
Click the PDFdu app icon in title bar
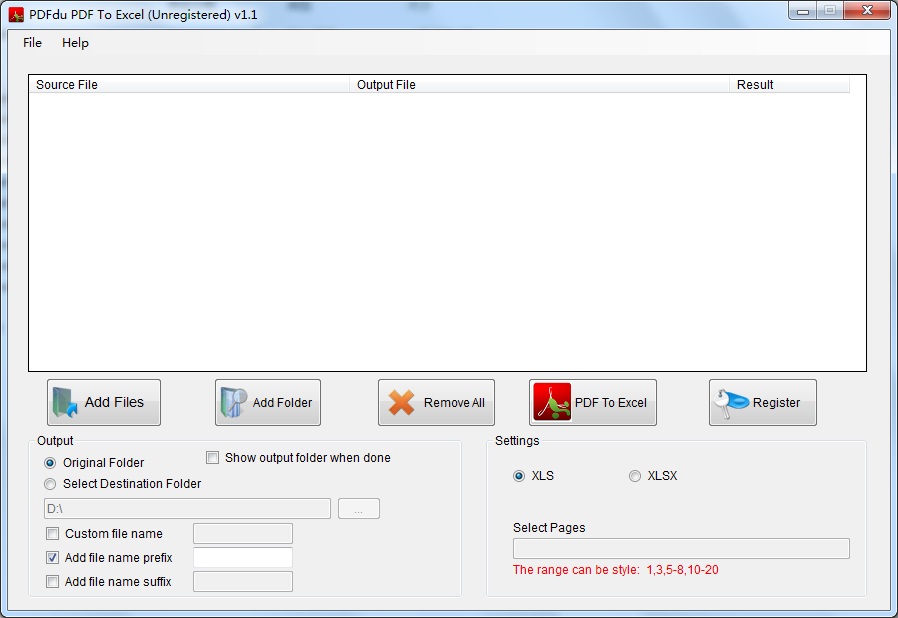(16, 14)
